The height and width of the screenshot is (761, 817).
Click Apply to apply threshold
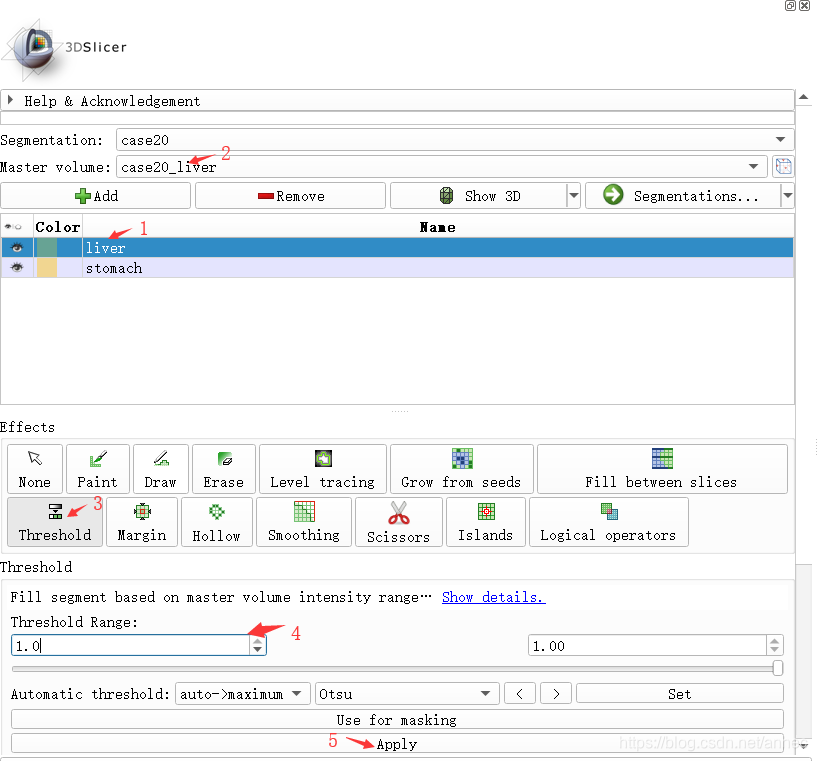(397, 743)
